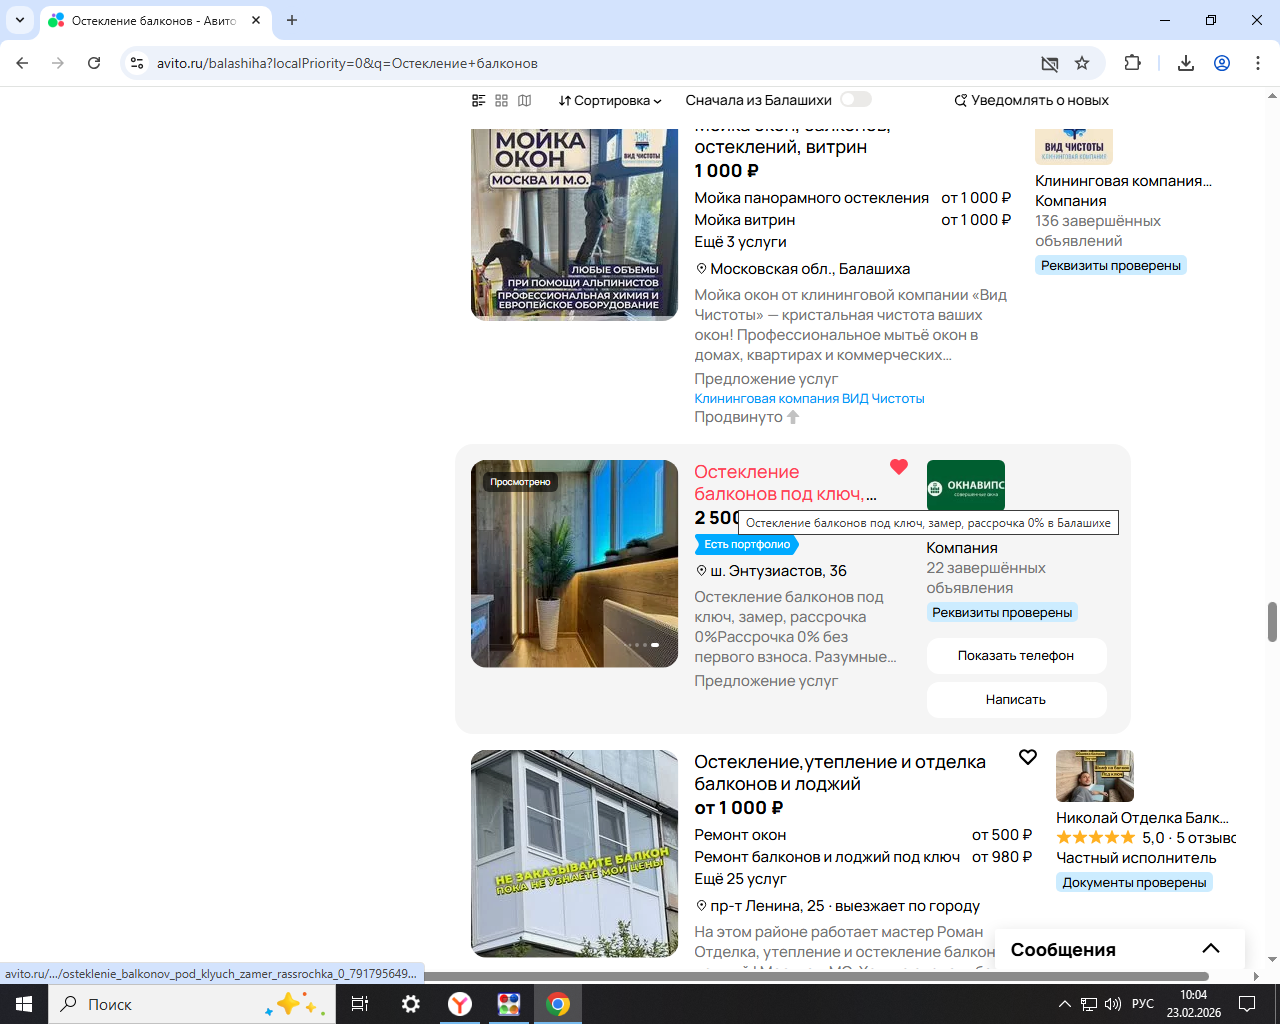
Task: Click the Написать button
Action: (x=1016, y=700)
